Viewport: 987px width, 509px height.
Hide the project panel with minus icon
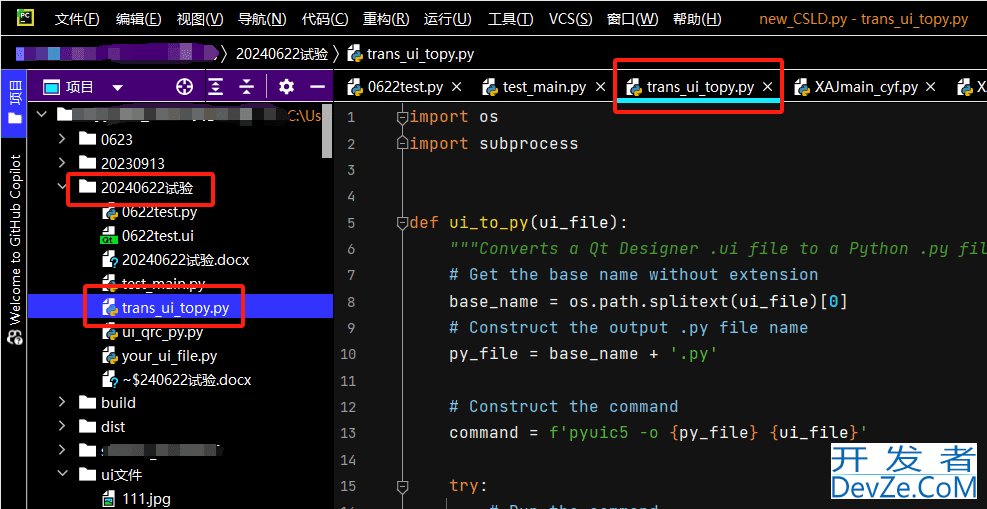[318, 87]
